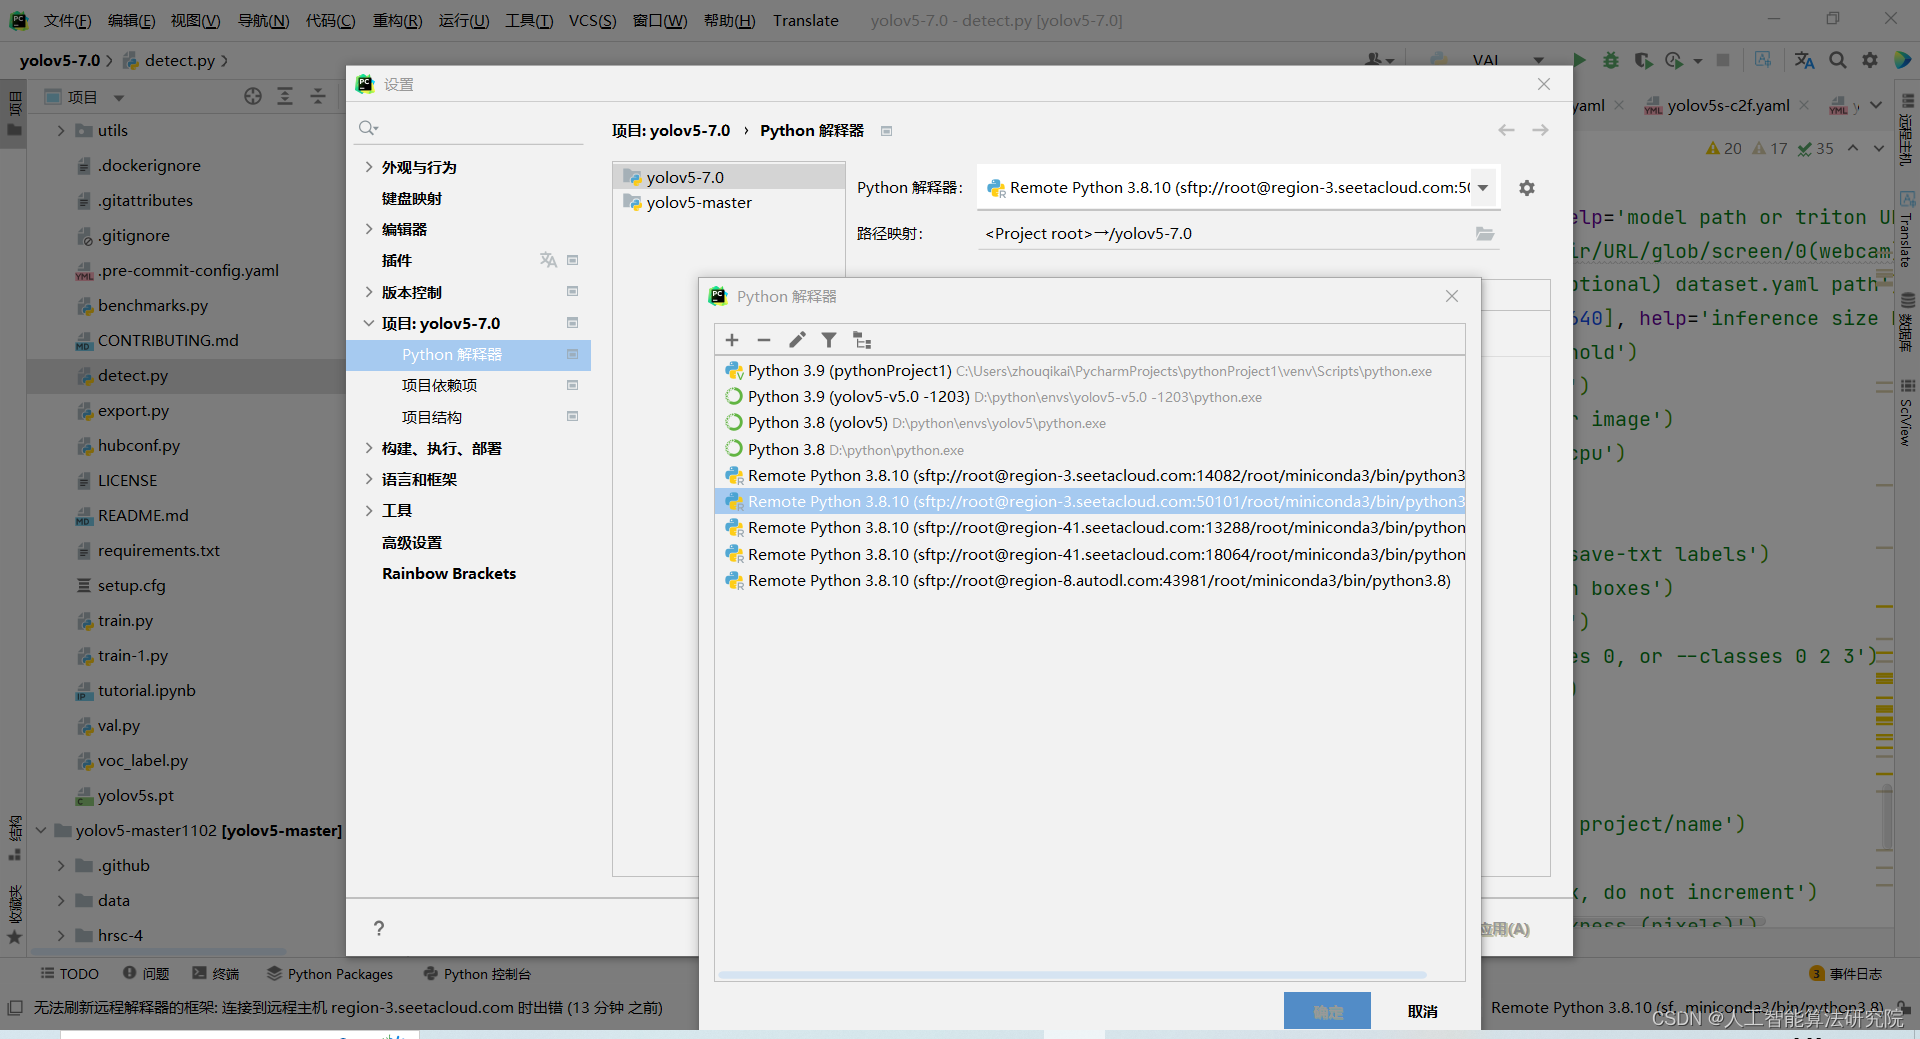Click the Debug bug icon in toolbar
The height and width of the screenshot is (1039, 1920).
(x=1610, y=60)
